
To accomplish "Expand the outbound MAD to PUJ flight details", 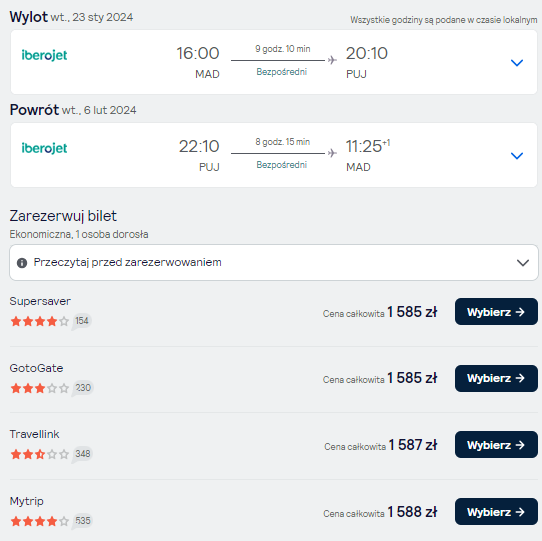I will click(x=516, y=63).
